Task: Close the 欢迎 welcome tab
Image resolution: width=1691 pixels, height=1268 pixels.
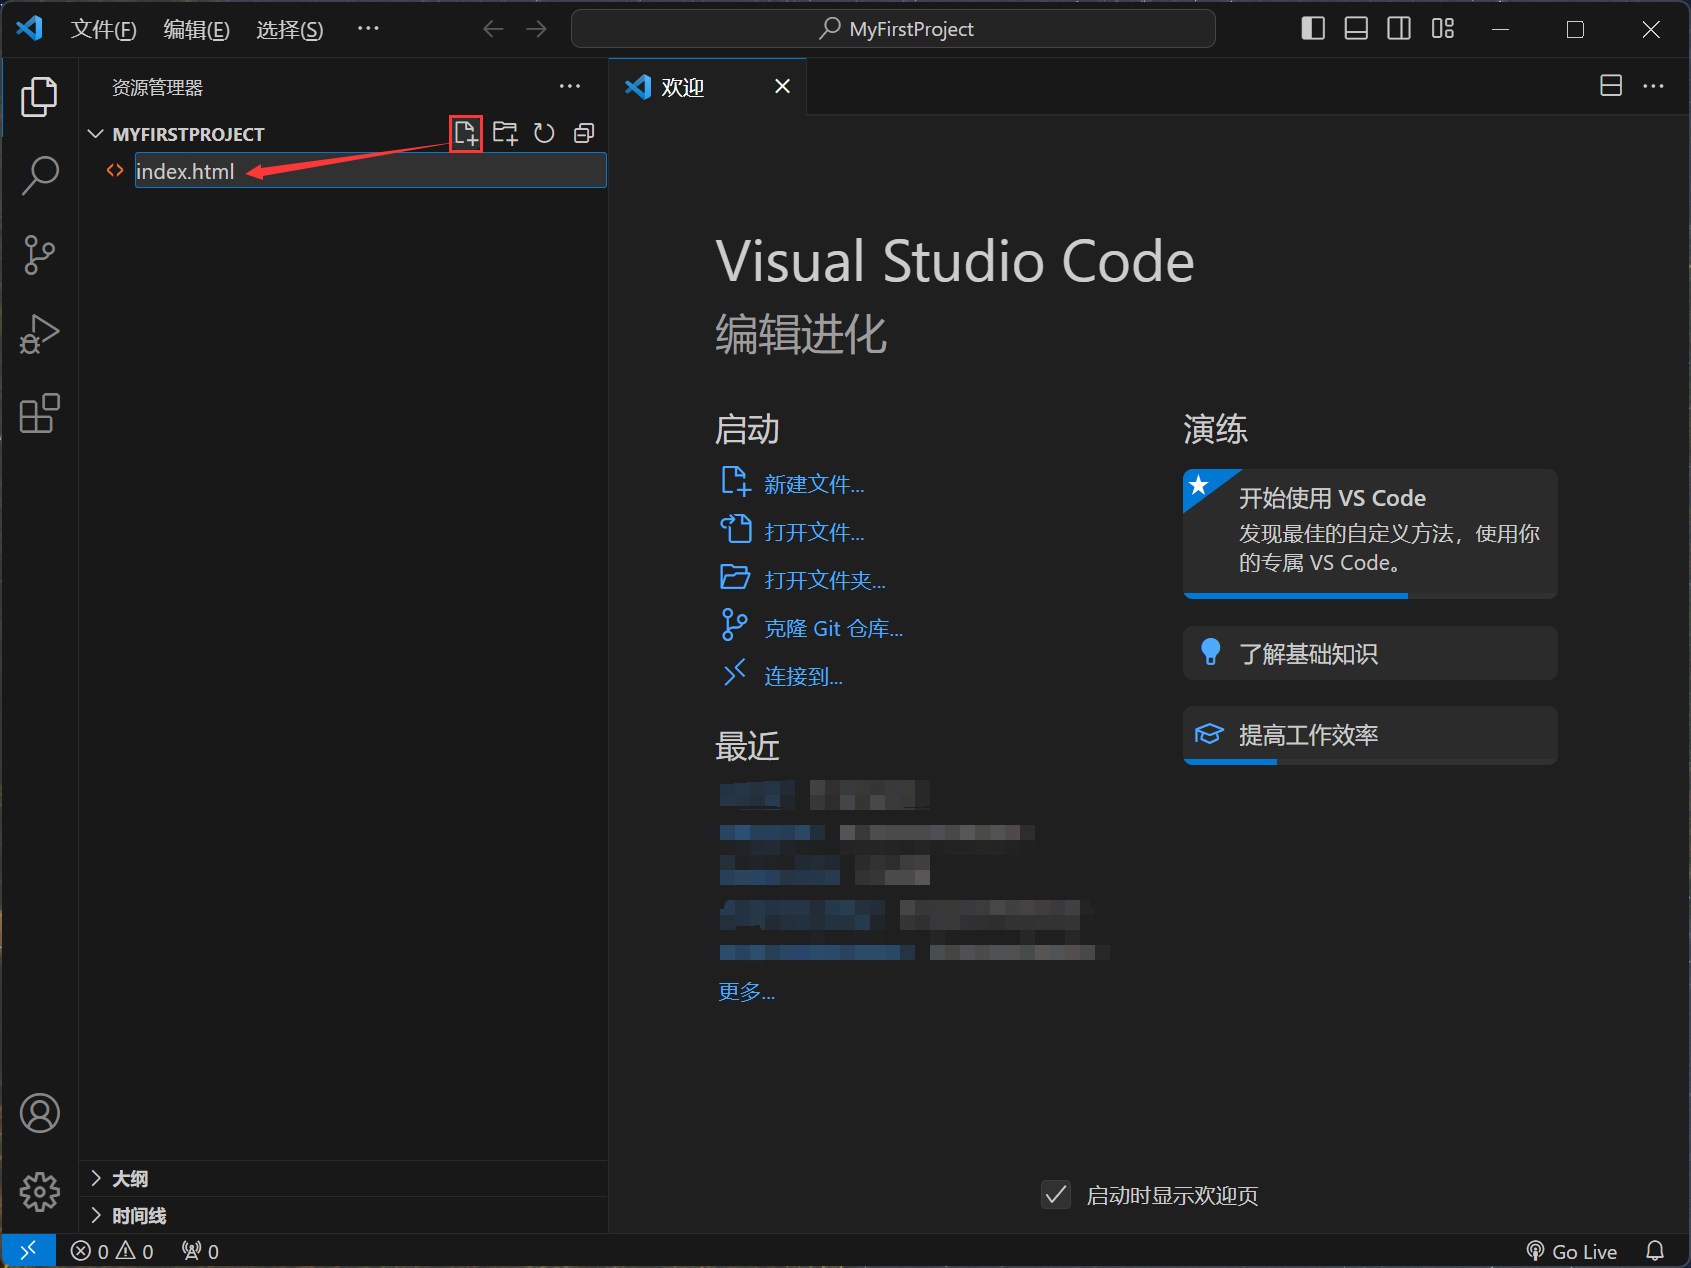Action: tap(782, 87)
